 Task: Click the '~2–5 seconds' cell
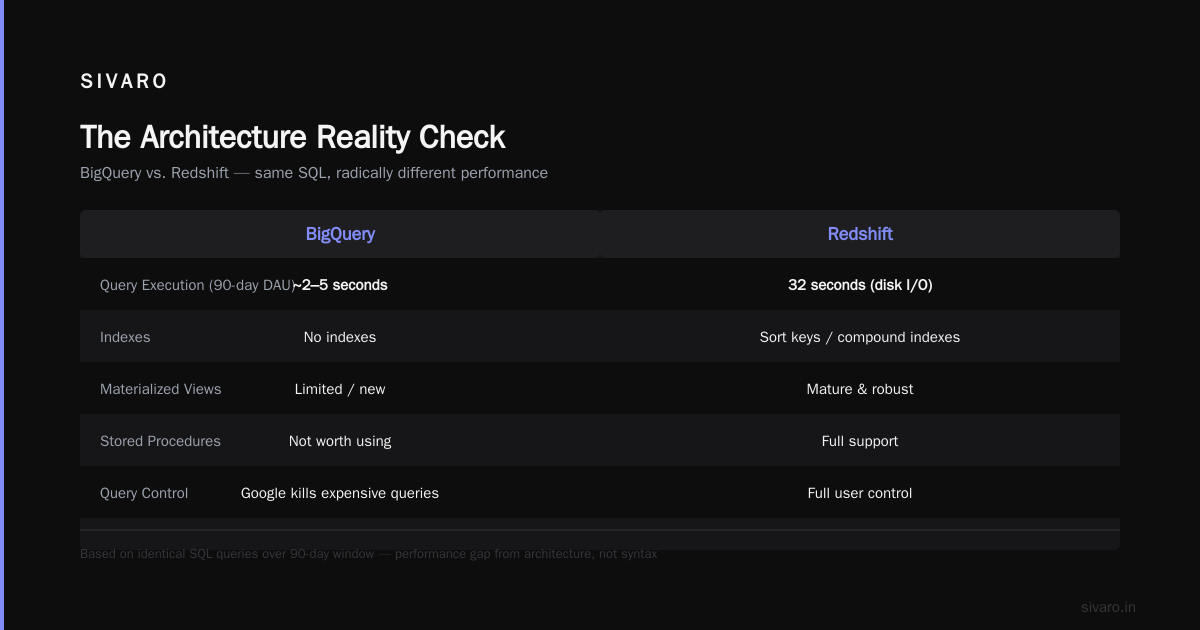click(x=340, y=285)
